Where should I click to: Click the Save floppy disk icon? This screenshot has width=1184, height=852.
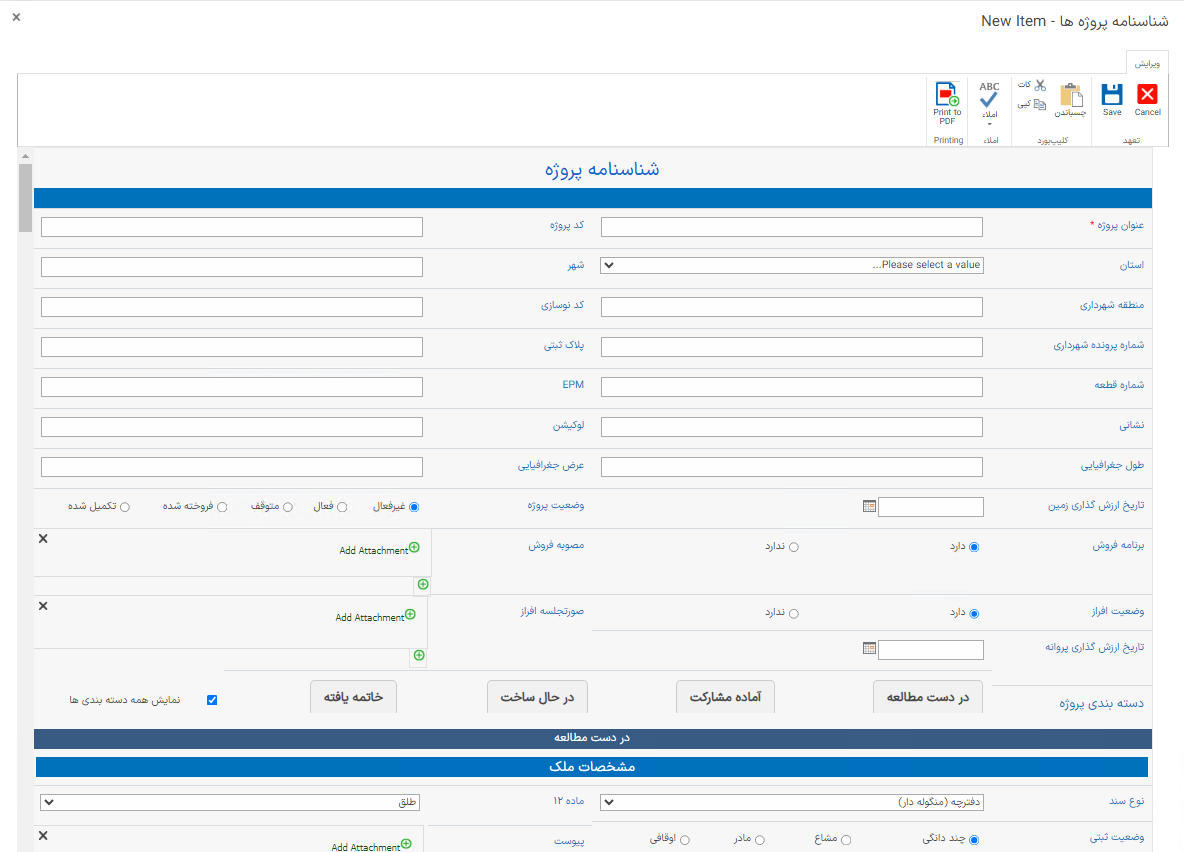[1112, 95]
